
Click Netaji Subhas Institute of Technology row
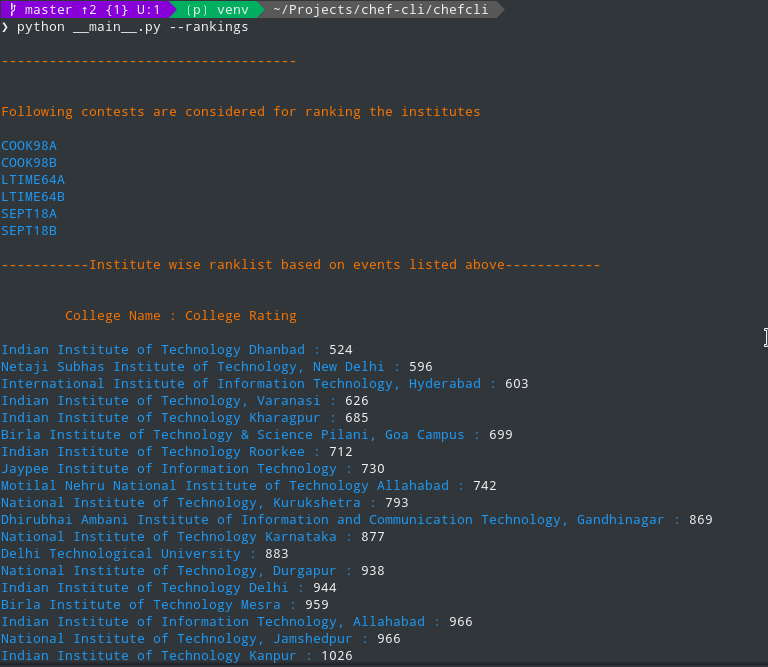tap(216, 367)
